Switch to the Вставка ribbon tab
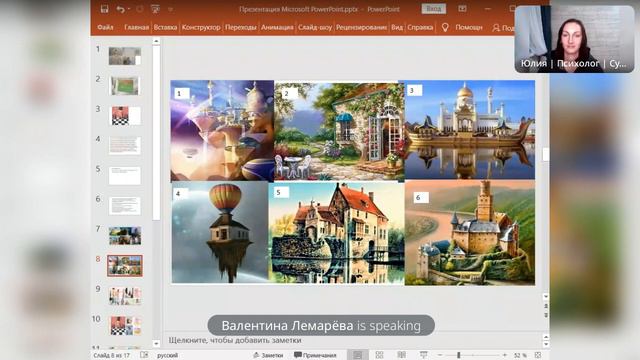 coord(165,27)
